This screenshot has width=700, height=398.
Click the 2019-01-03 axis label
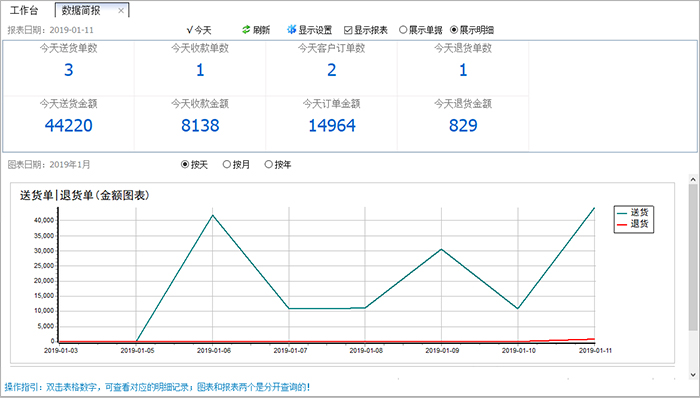click(61, 351)
